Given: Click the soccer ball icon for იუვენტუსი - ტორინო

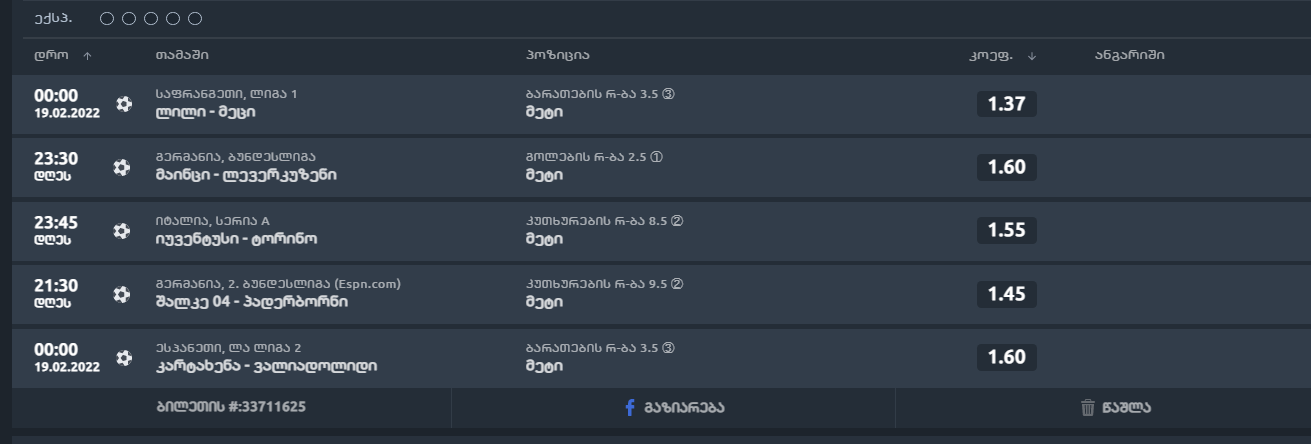Looking at the screenshot, I should click(x=121, y=231).
